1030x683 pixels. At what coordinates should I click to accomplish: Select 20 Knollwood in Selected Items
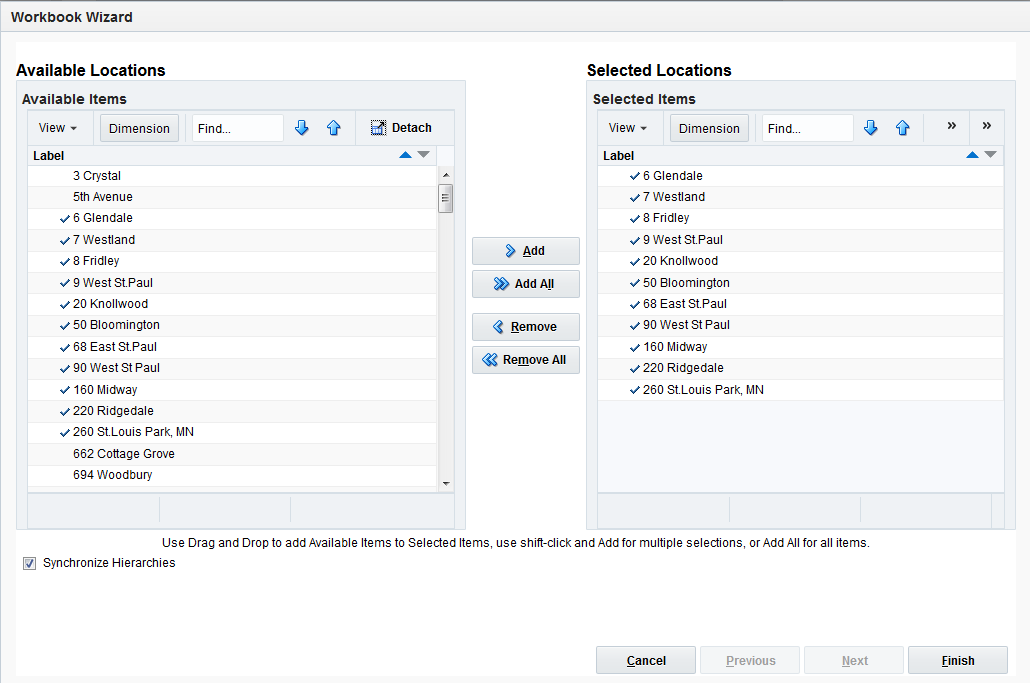click(x=801, y=261)
